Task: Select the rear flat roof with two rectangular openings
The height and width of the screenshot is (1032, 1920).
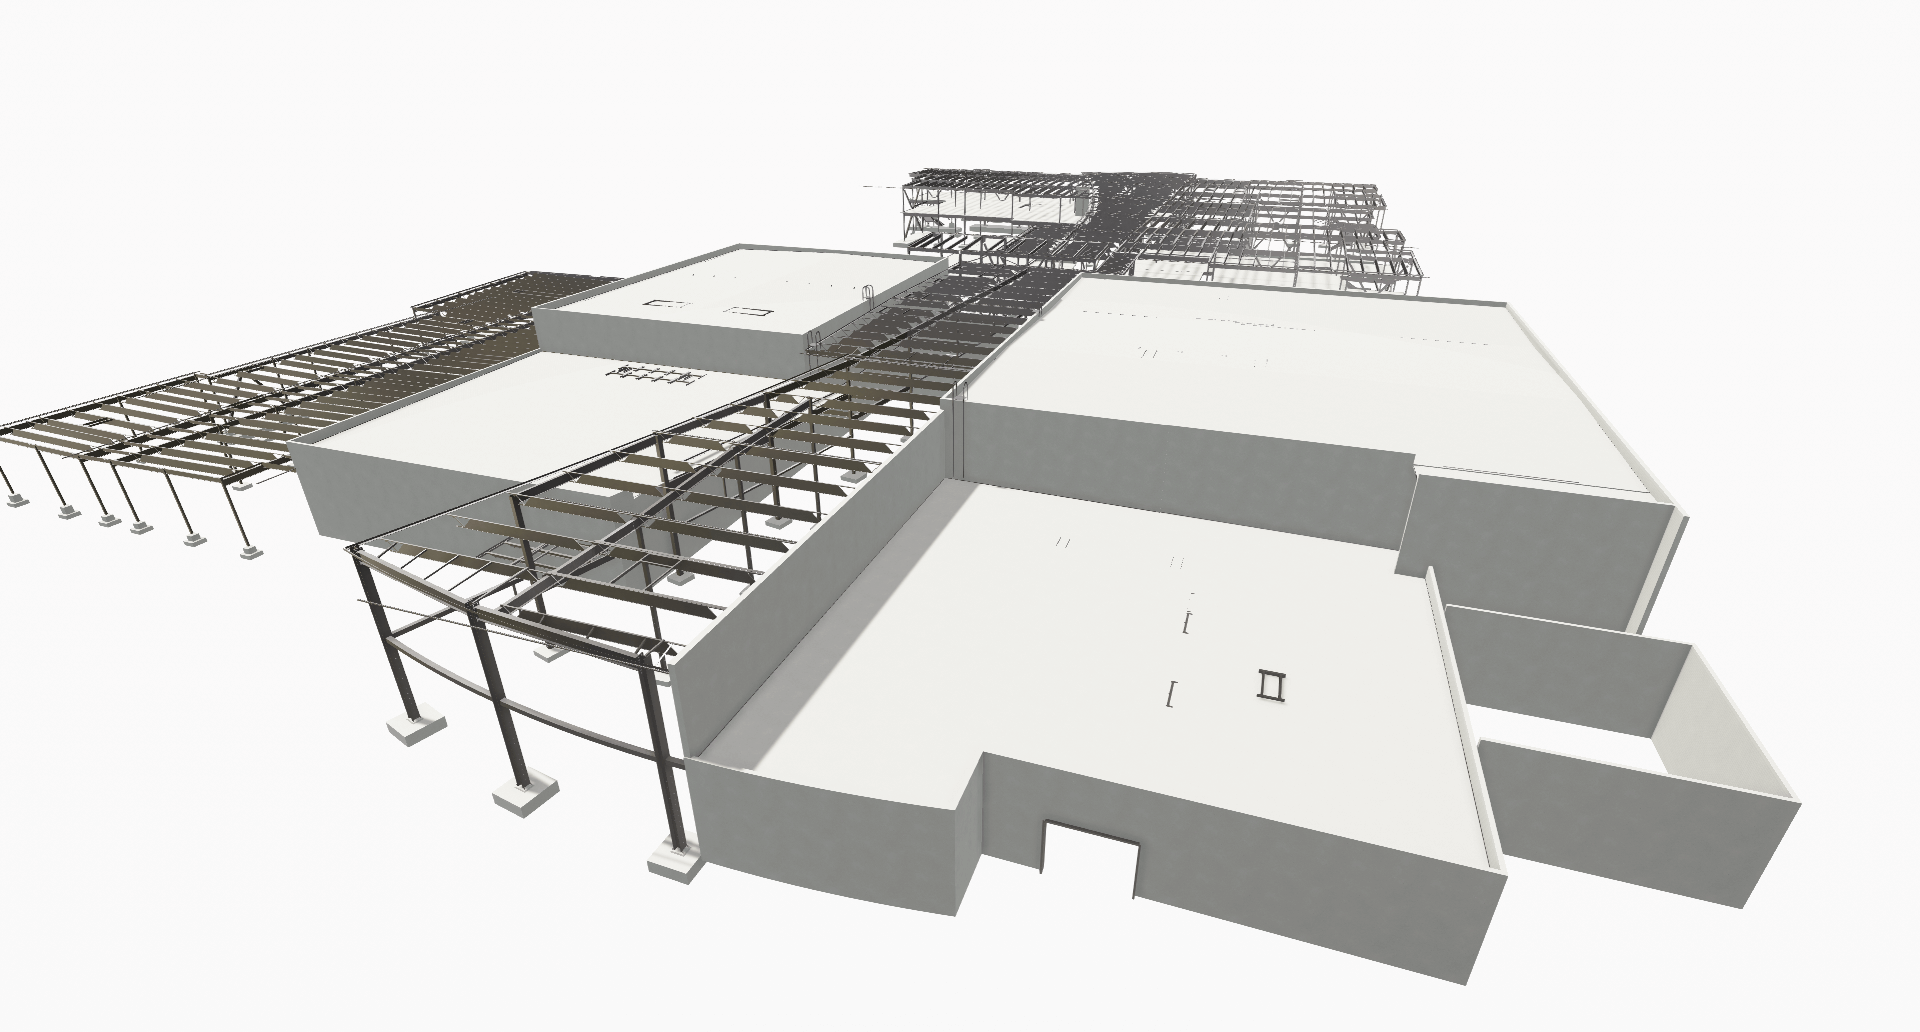Action: (x=740, y=290)
